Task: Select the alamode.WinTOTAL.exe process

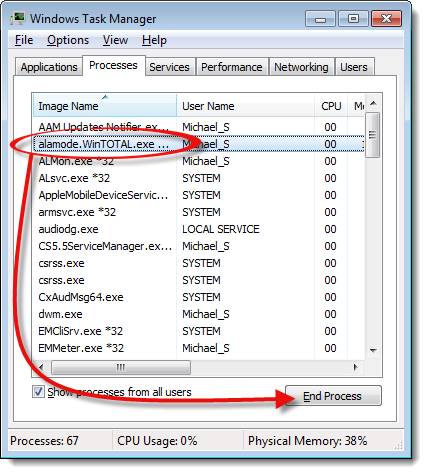Action: click(x=198, y=144)
